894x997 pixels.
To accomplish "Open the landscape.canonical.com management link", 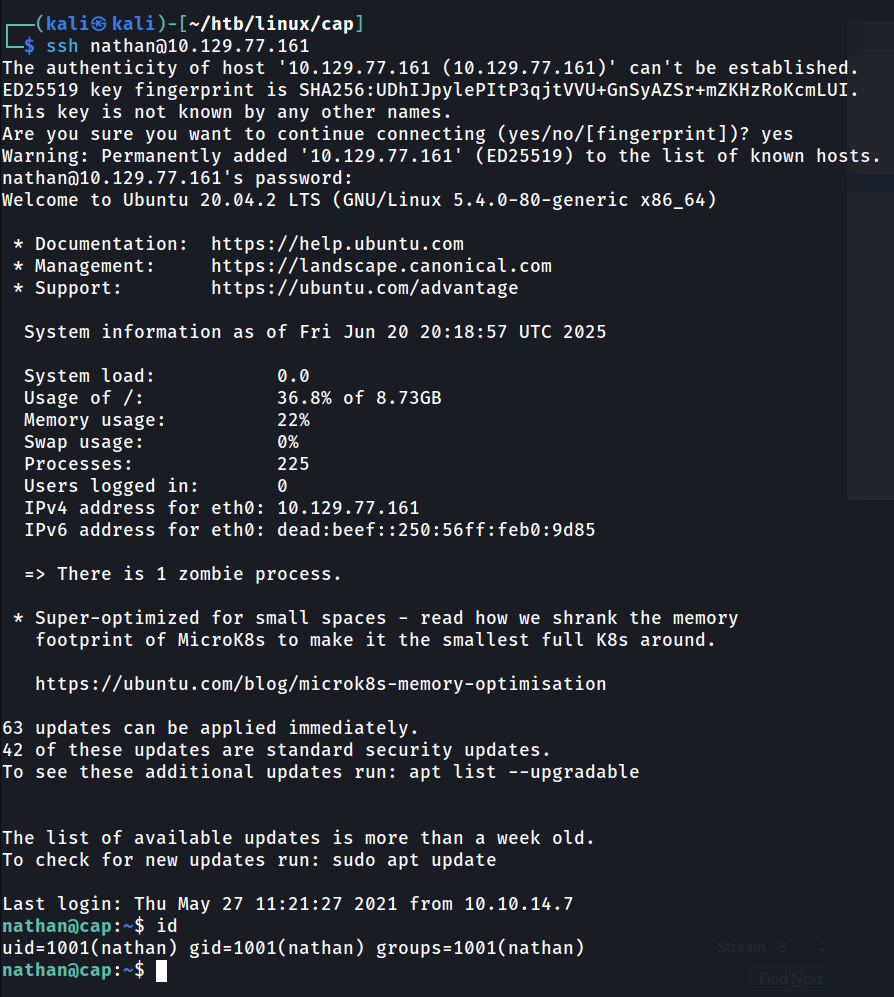I will click(381, 266).
